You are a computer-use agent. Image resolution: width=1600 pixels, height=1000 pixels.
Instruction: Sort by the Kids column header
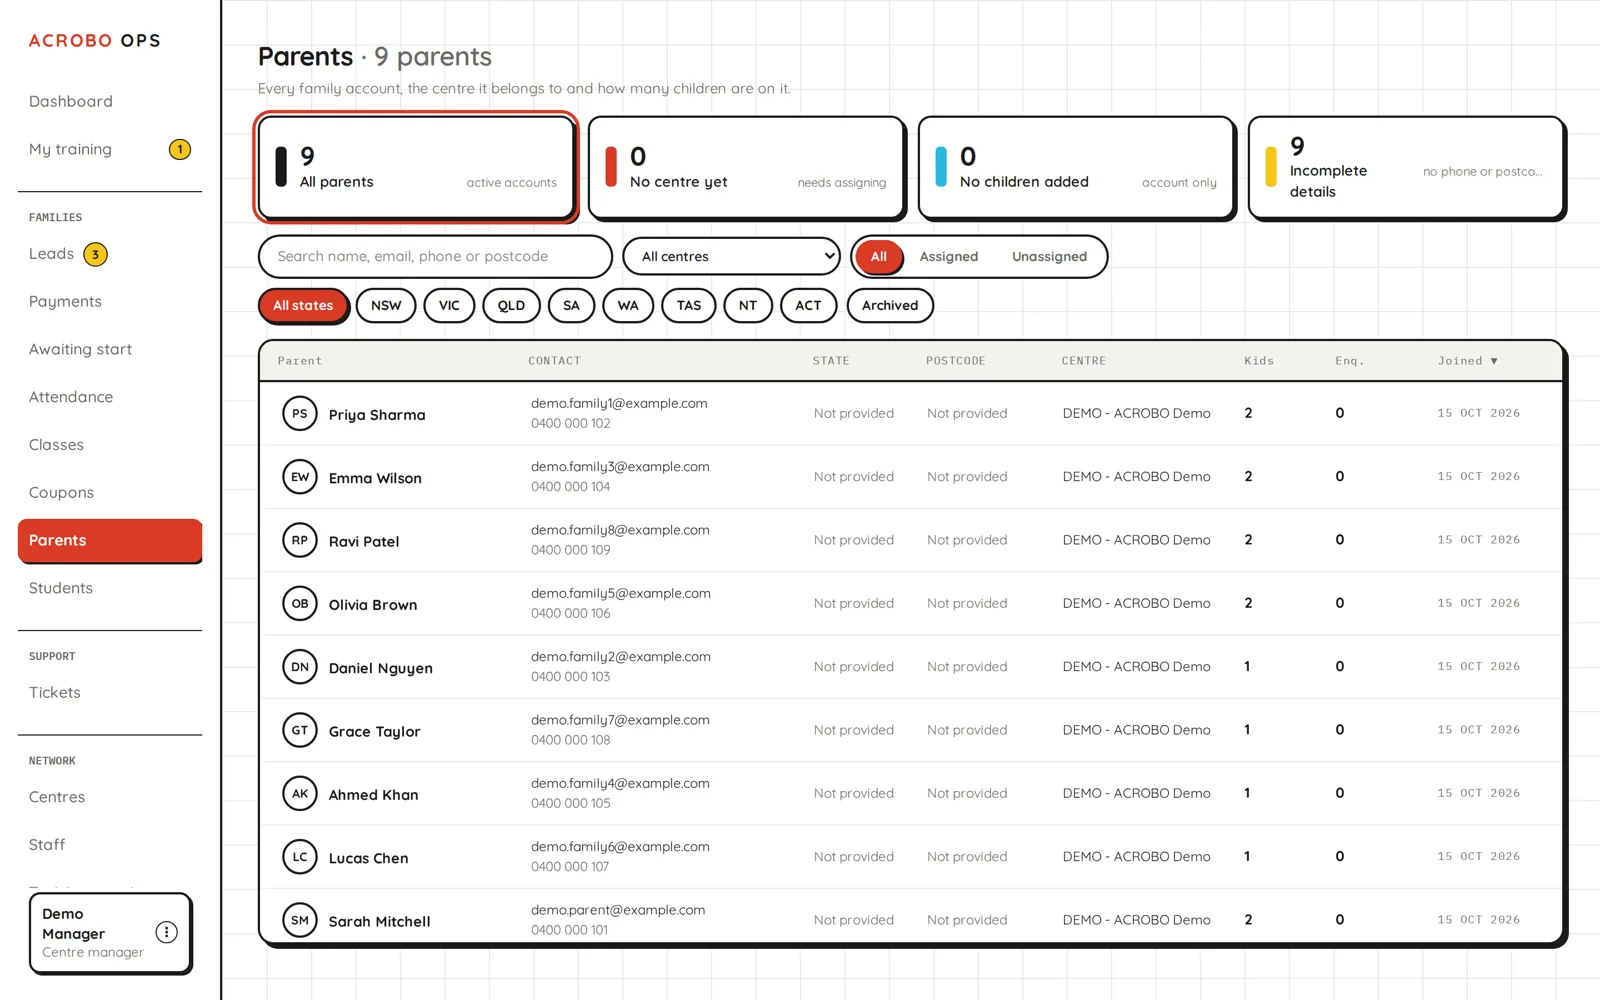coord(1259,361)
